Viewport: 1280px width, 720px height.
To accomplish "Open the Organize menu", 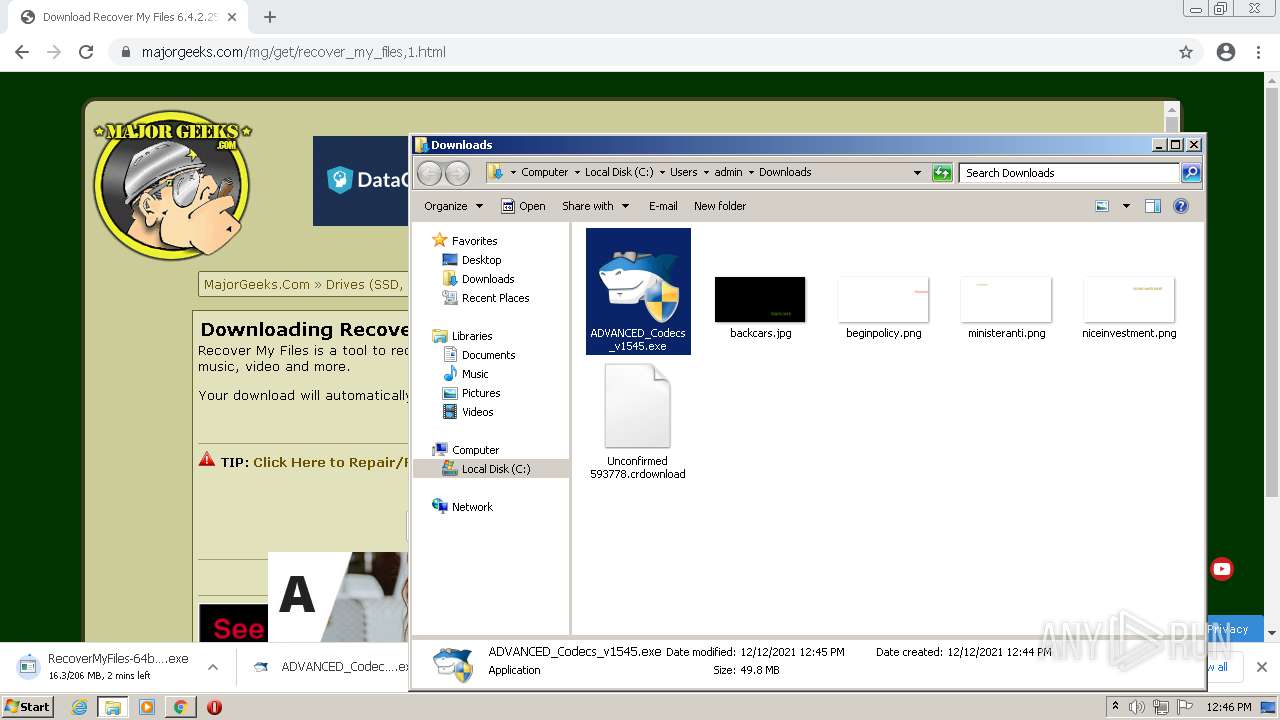I will coord(453,206).
